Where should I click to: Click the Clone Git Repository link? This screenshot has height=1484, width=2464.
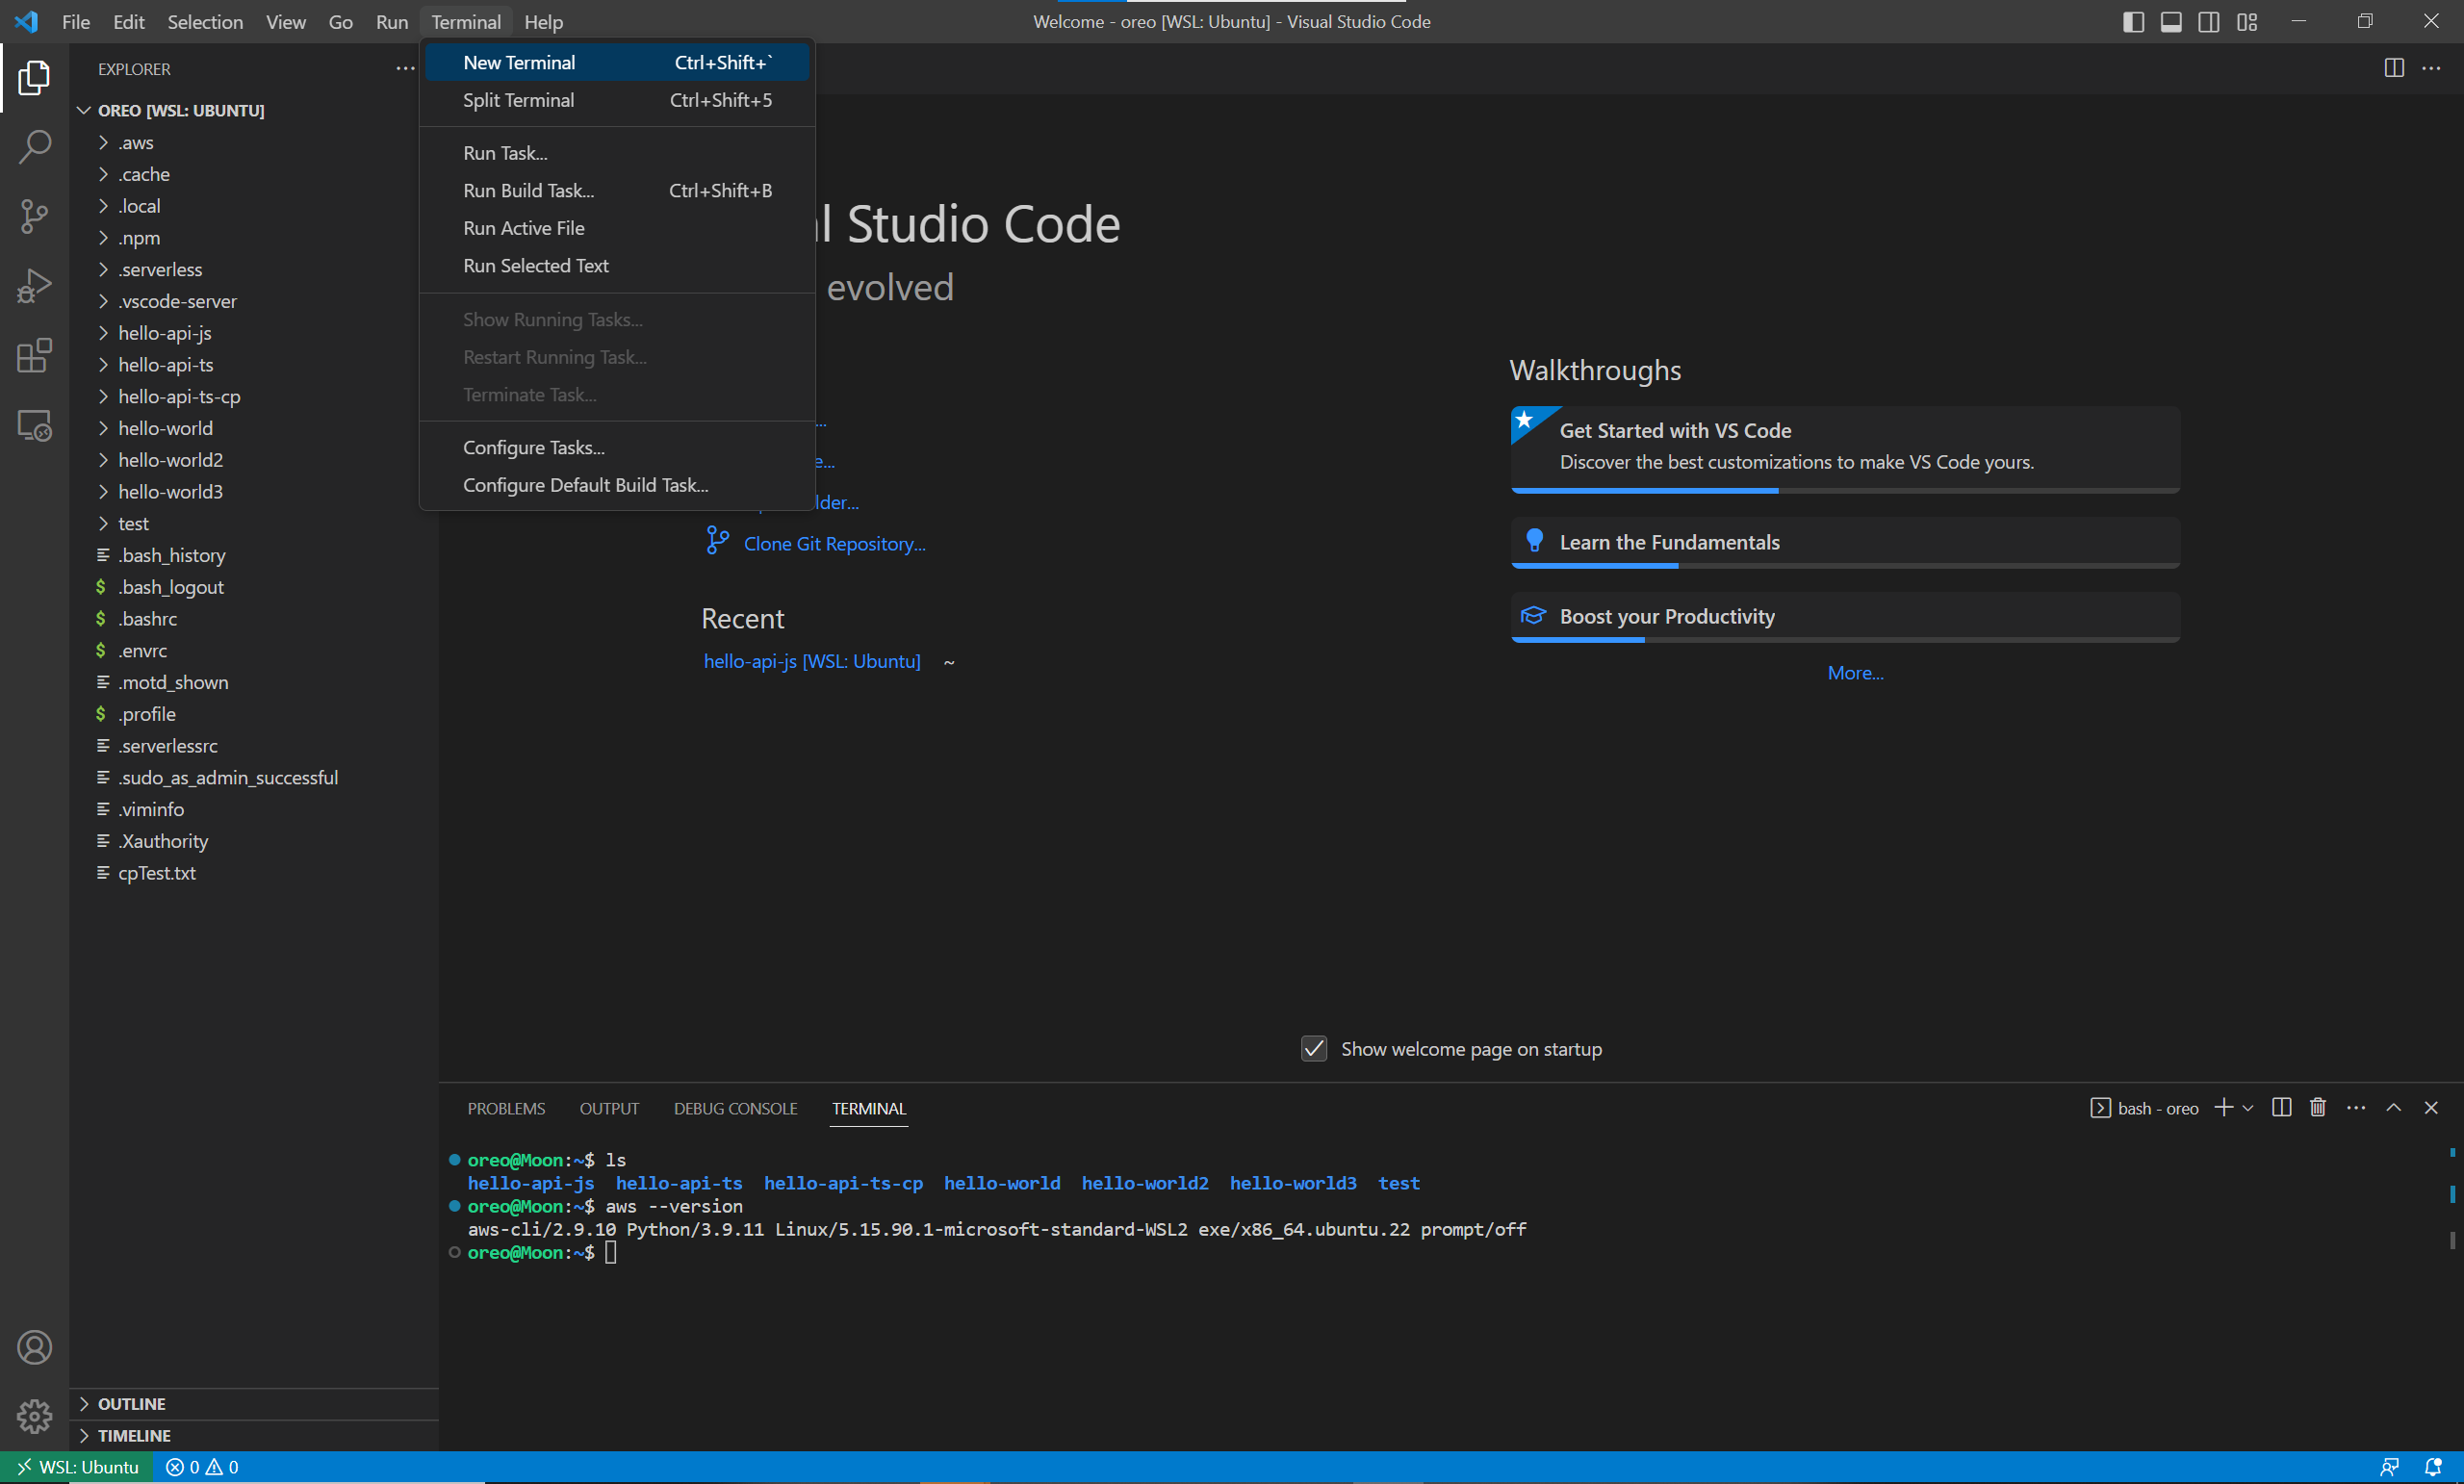[x=834, y=544]
